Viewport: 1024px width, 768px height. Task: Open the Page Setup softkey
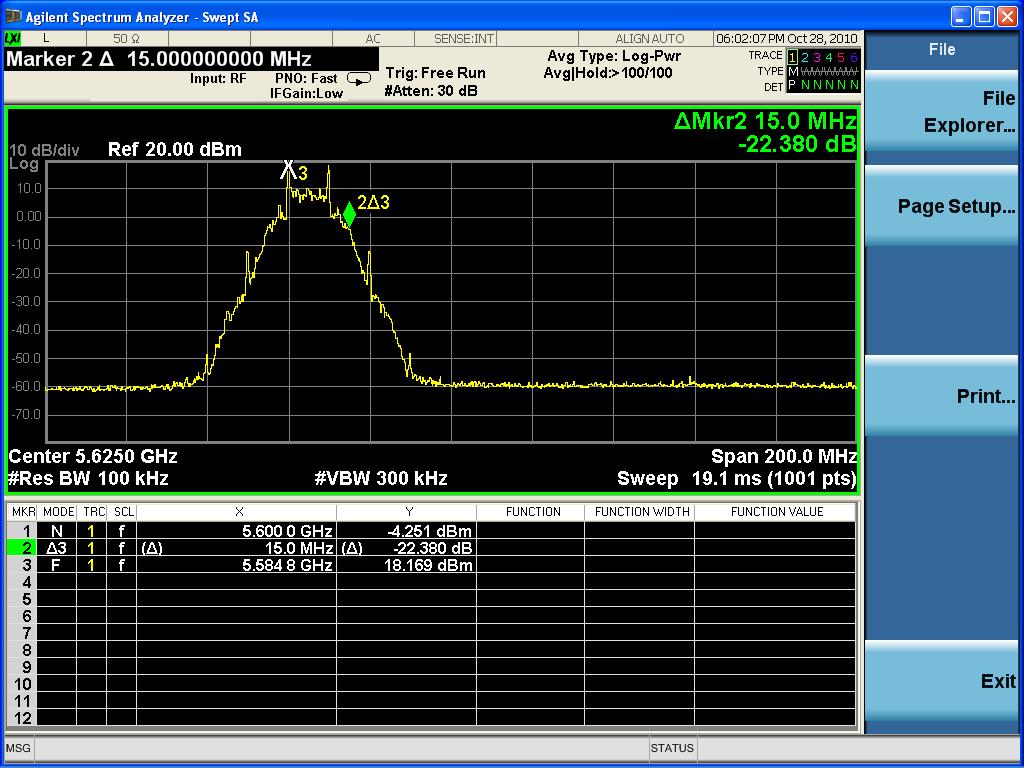tap(942, 207)
